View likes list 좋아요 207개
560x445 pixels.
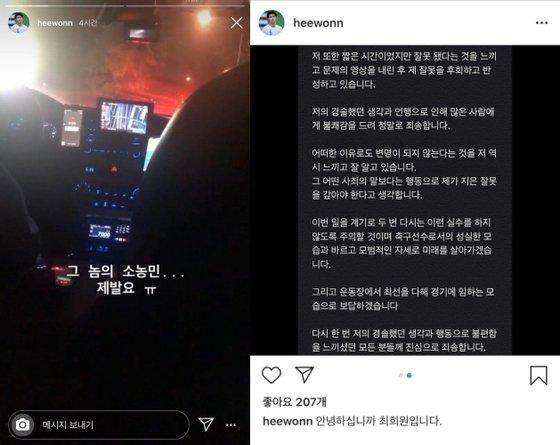click(295, 402)
